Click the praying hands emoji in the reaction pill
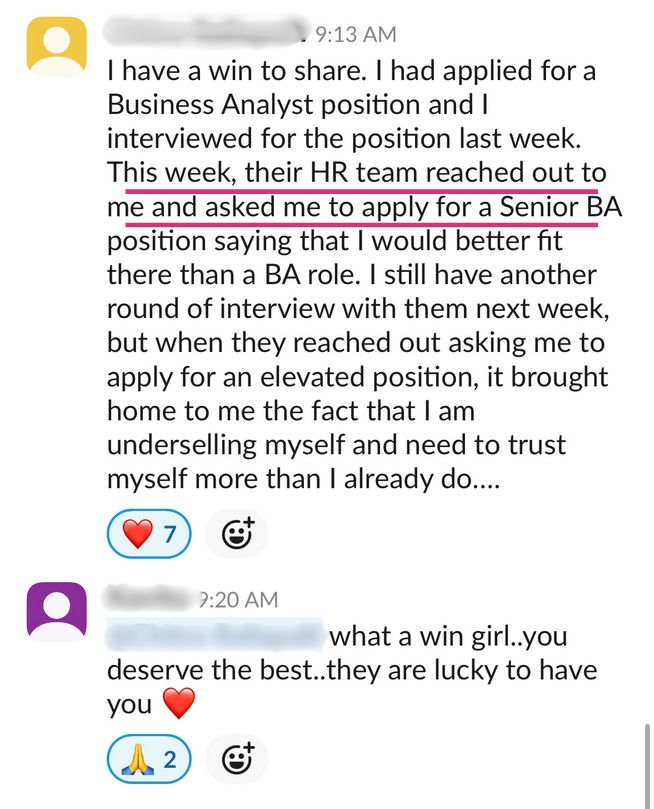 pyautogui.click(x=135, y=760)
